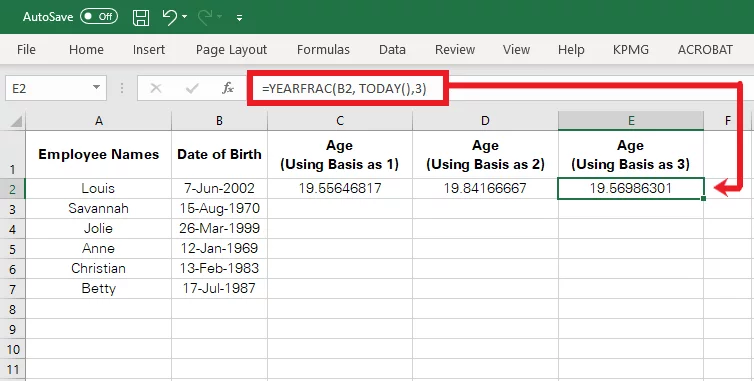The image size is (754, 381).
Task: Open the KPMG ribbon tab
Action: 630,50
